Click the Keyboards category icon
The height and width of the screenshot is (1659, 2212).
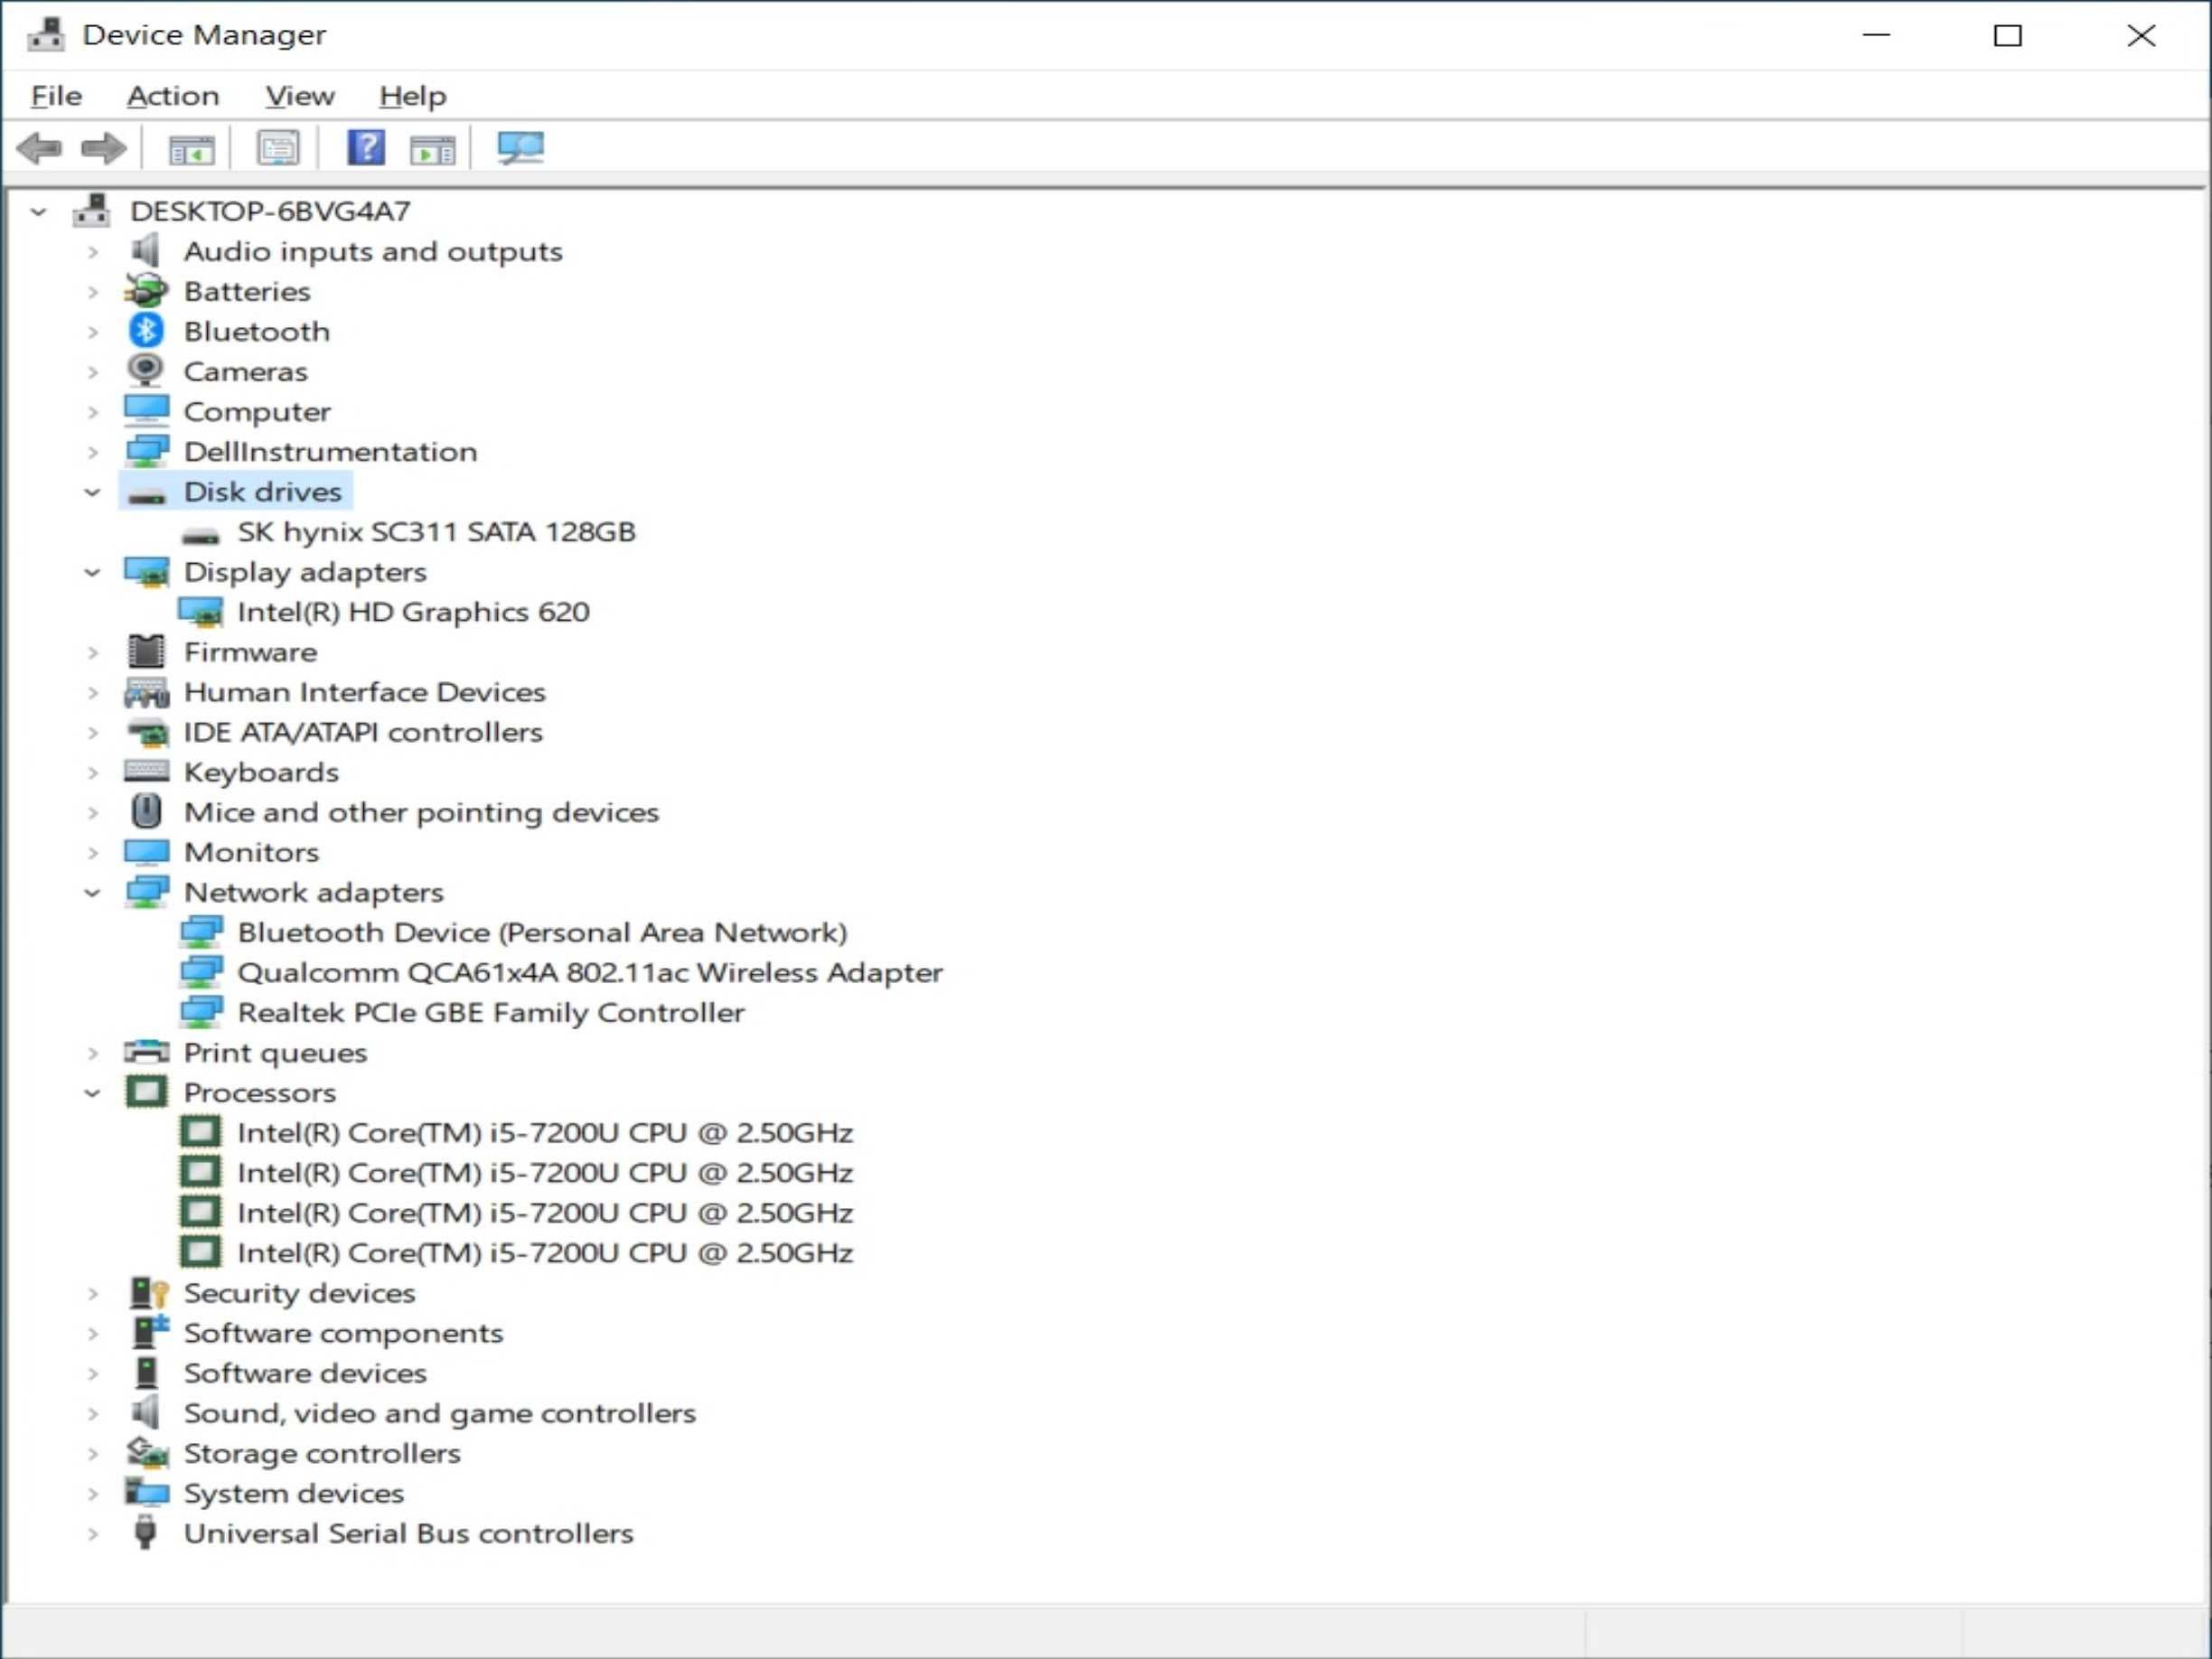pyautogui.click(x=146, y=771)
